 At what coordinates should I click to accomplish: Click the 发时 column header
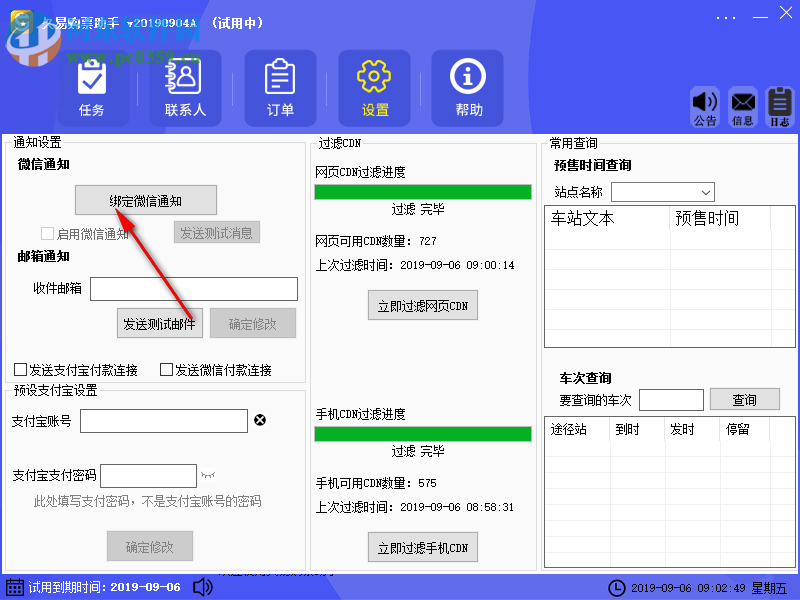coord(692,429)
